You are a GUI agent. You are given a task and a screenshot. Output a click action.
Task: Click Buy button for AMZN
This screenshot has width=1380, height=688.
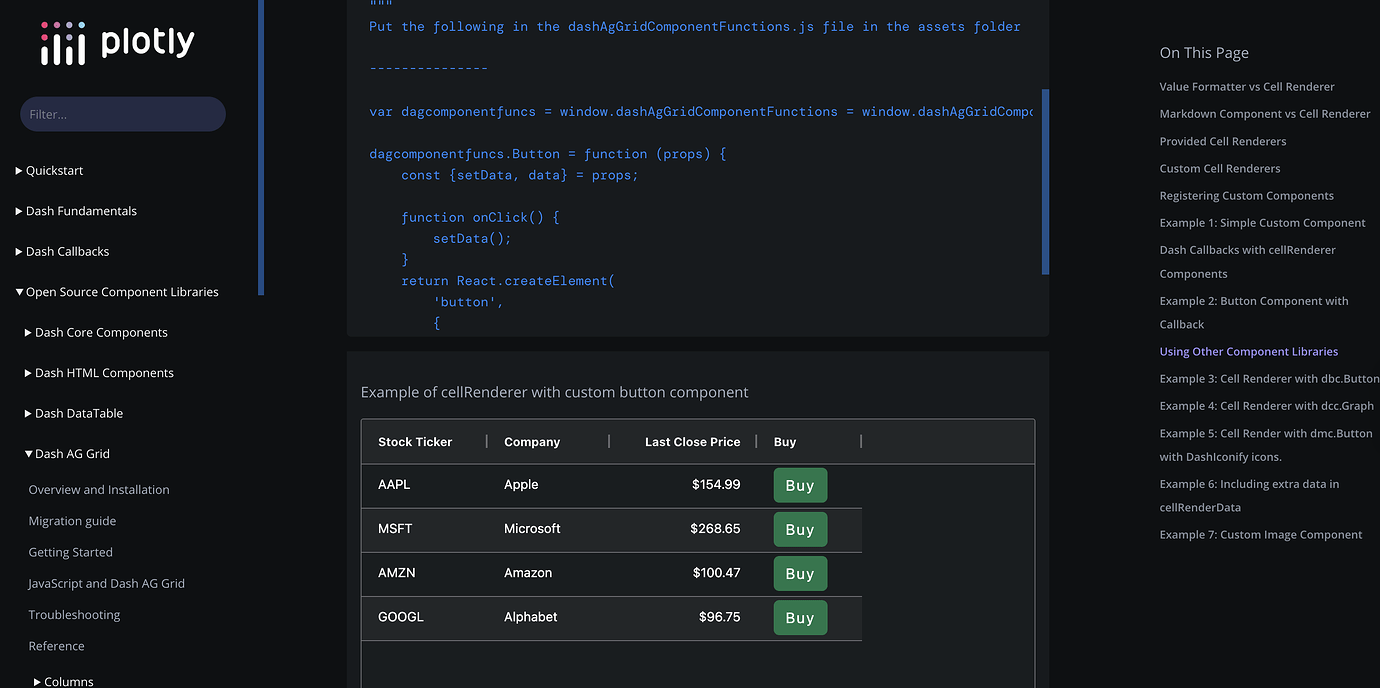point(800,573)
